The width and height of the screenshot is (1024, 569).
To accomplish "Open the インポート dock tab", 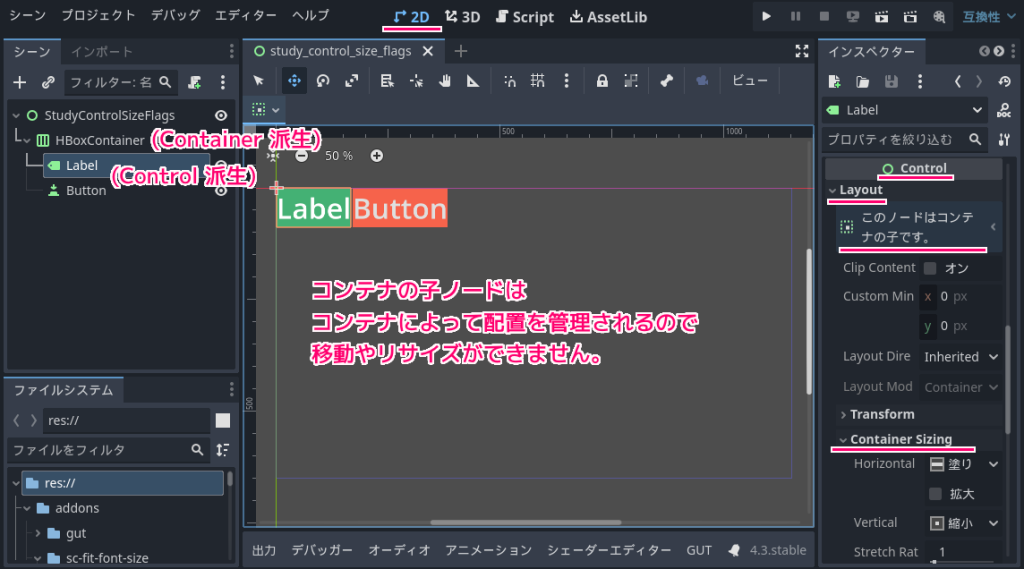I will tap(101, 52).
